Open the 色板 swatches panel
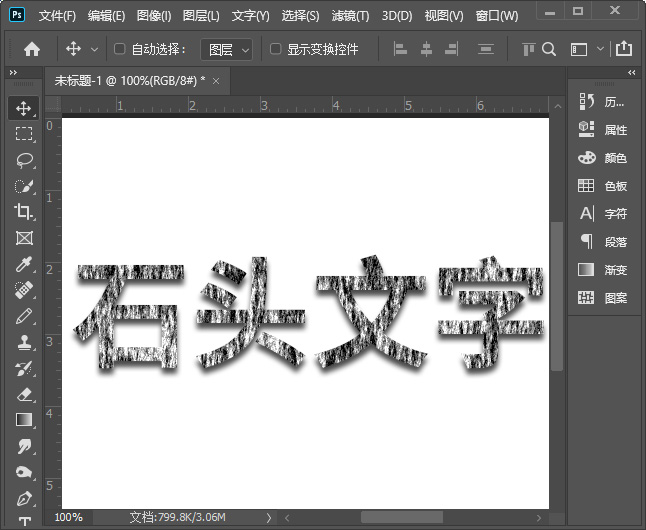Screen dimensions: 646x530 pyautogui.click(x=603, y=185)
